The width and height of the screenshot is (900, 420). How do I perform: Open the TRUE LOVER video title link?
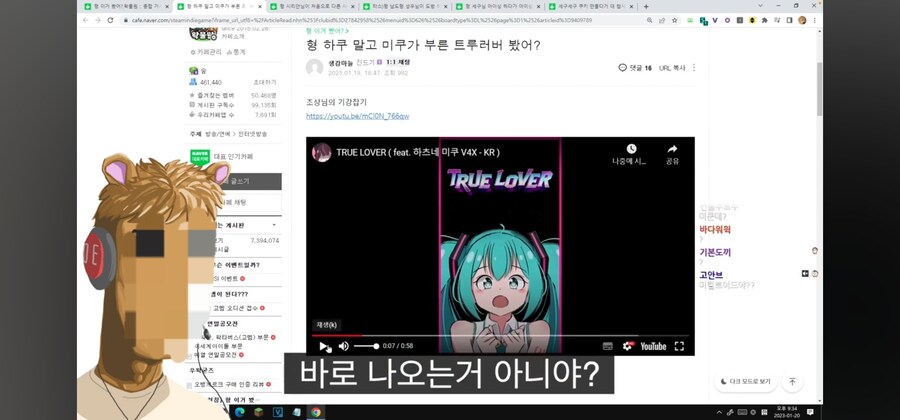click(417, 153)
